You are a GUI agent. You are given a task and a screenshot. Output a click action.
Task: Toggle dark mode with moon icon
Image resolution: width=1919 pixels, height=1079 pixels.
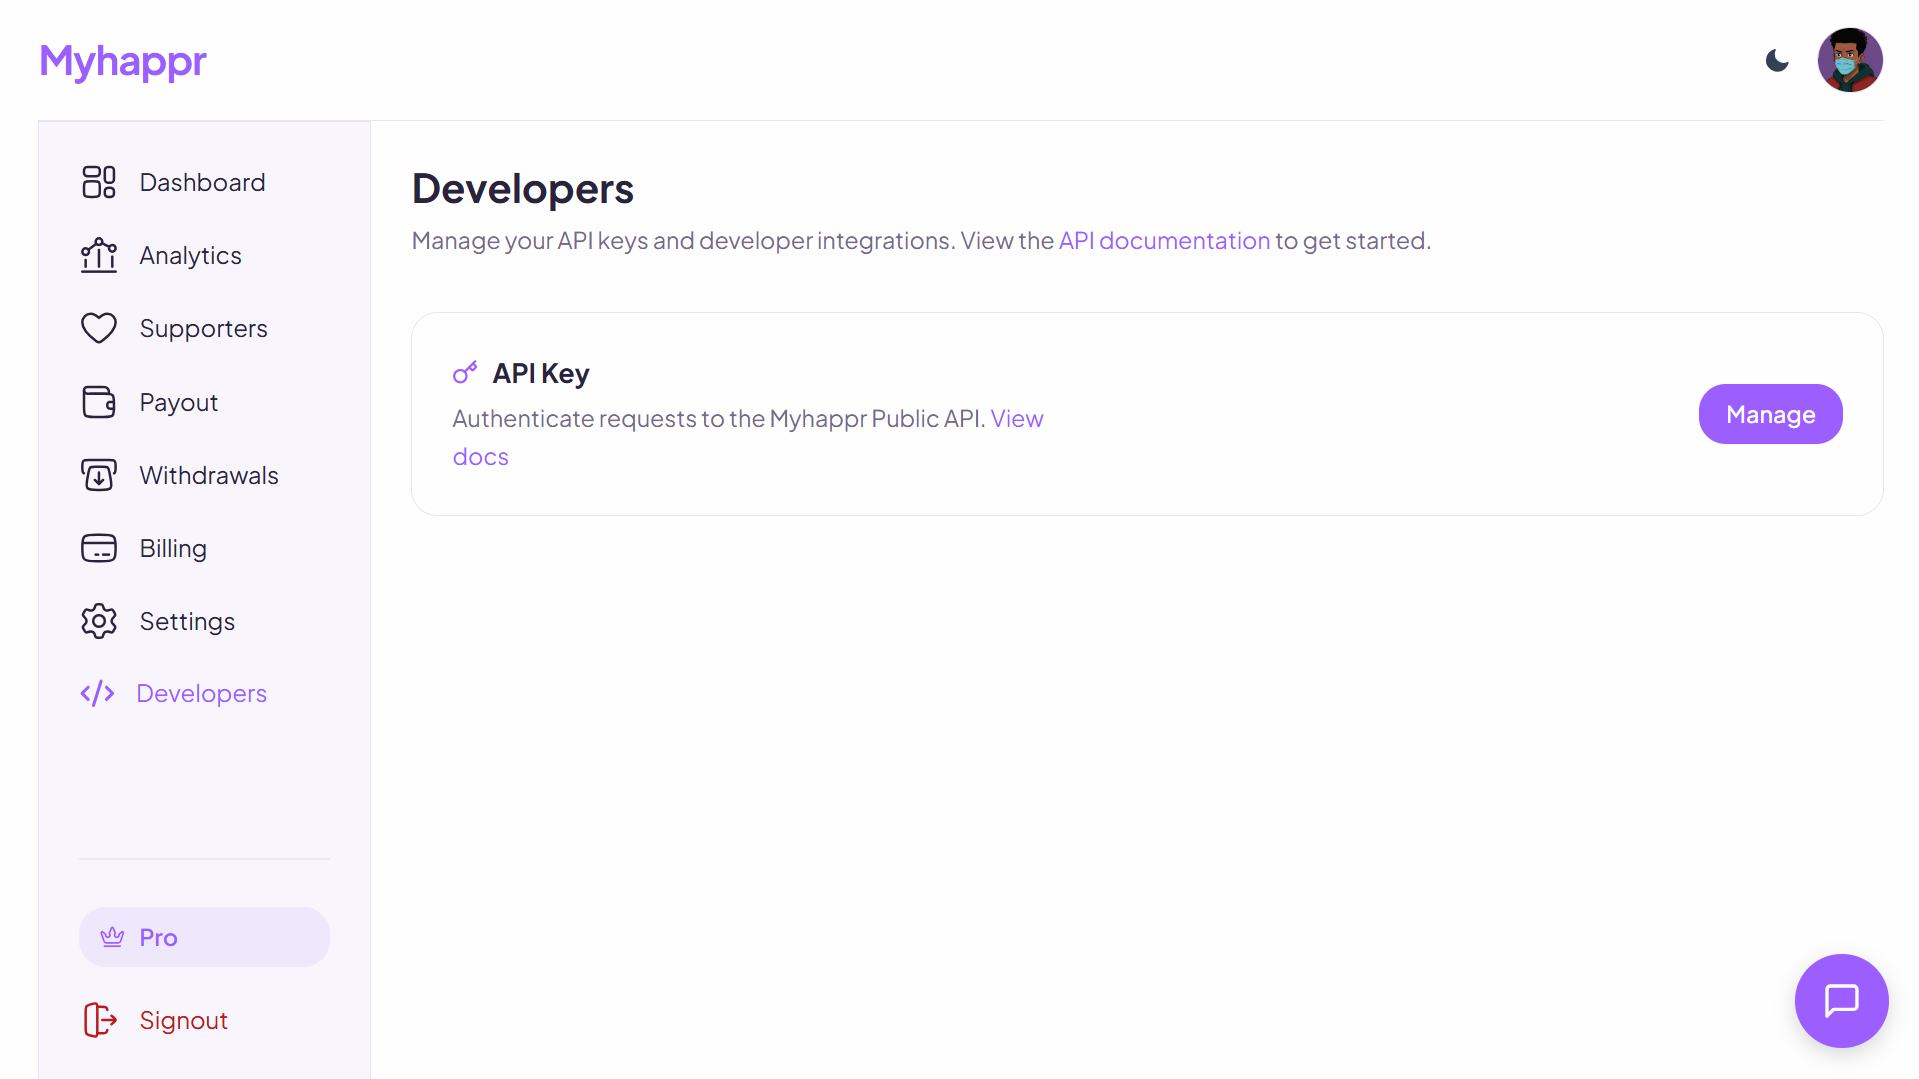click(1777, 61)
